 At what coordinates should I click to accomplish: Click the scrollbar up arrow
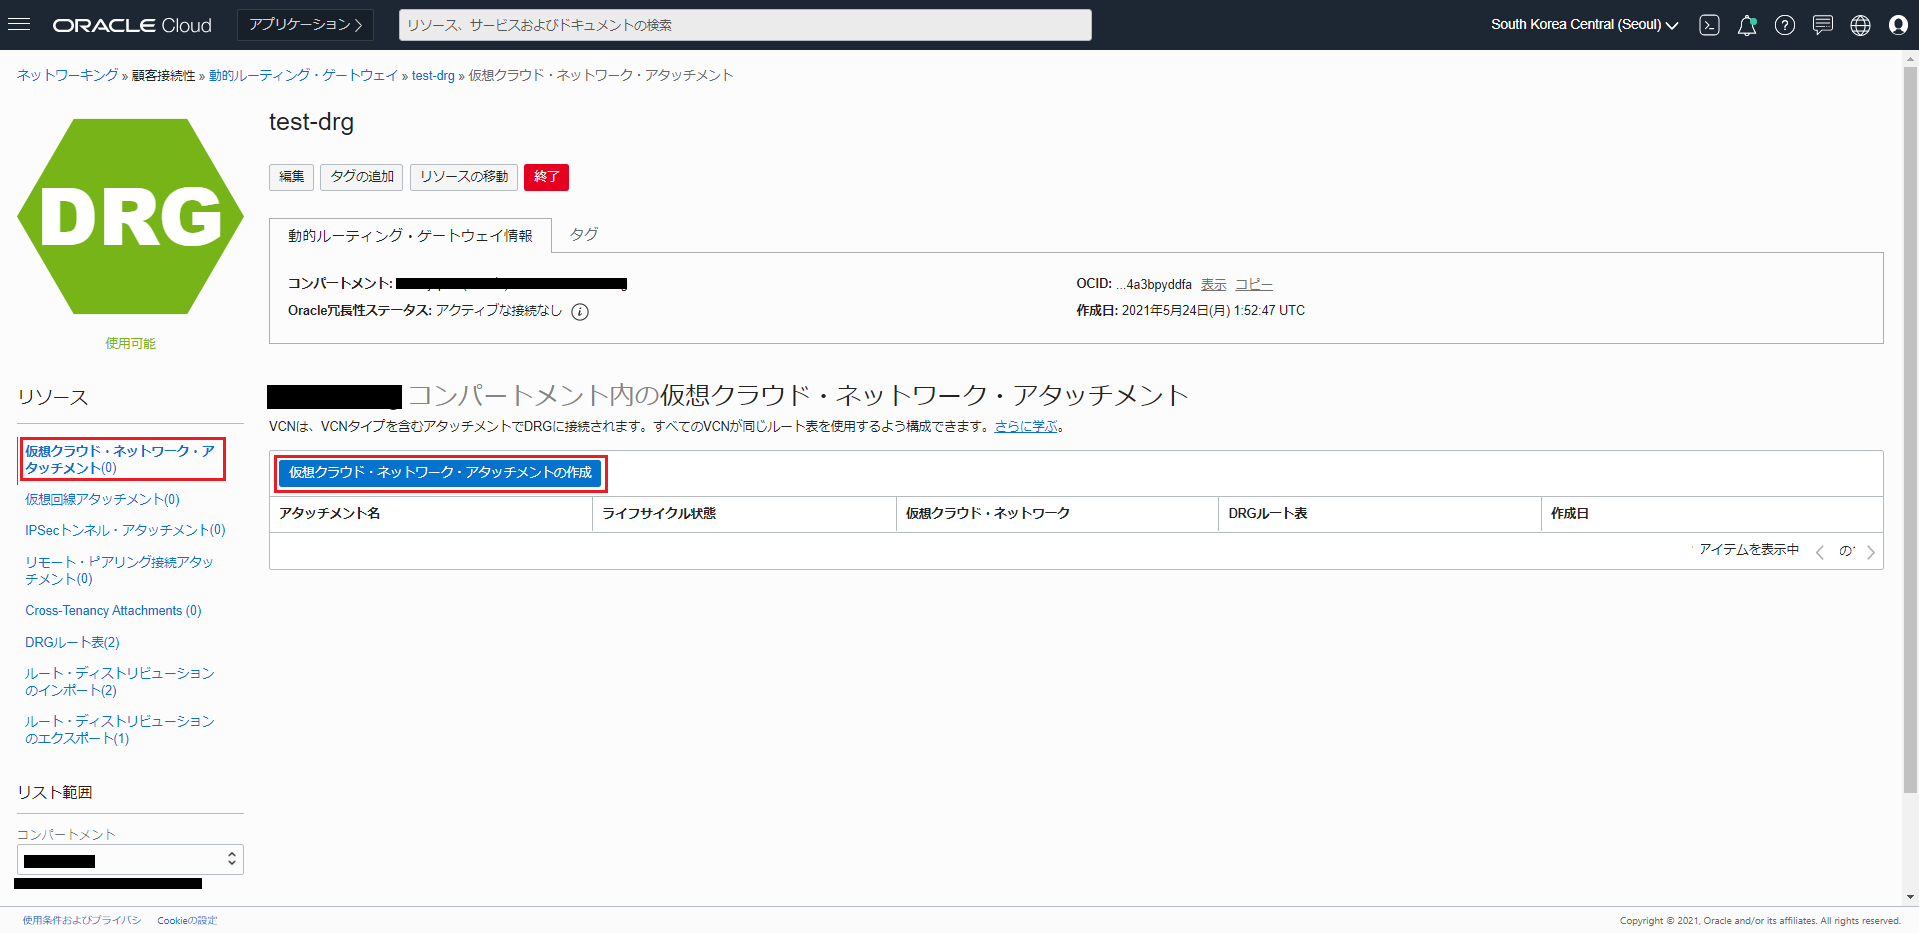click(x=1910, y=59)
